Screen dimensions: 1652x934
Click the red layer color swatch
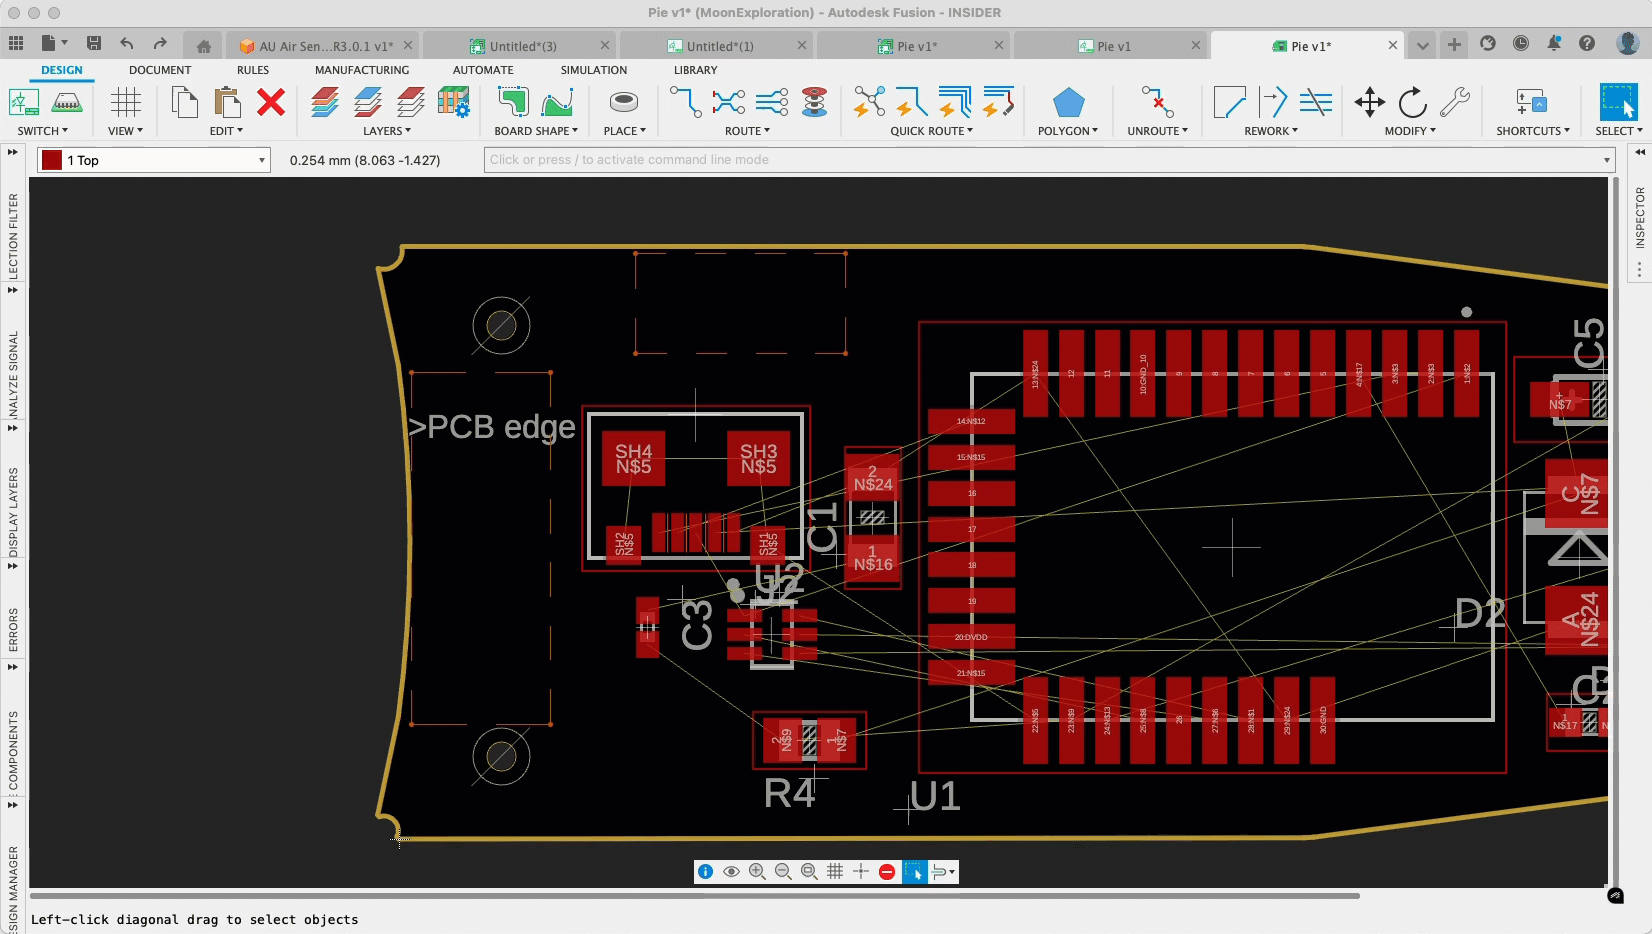pyautogui.click(x=52, y=160)
